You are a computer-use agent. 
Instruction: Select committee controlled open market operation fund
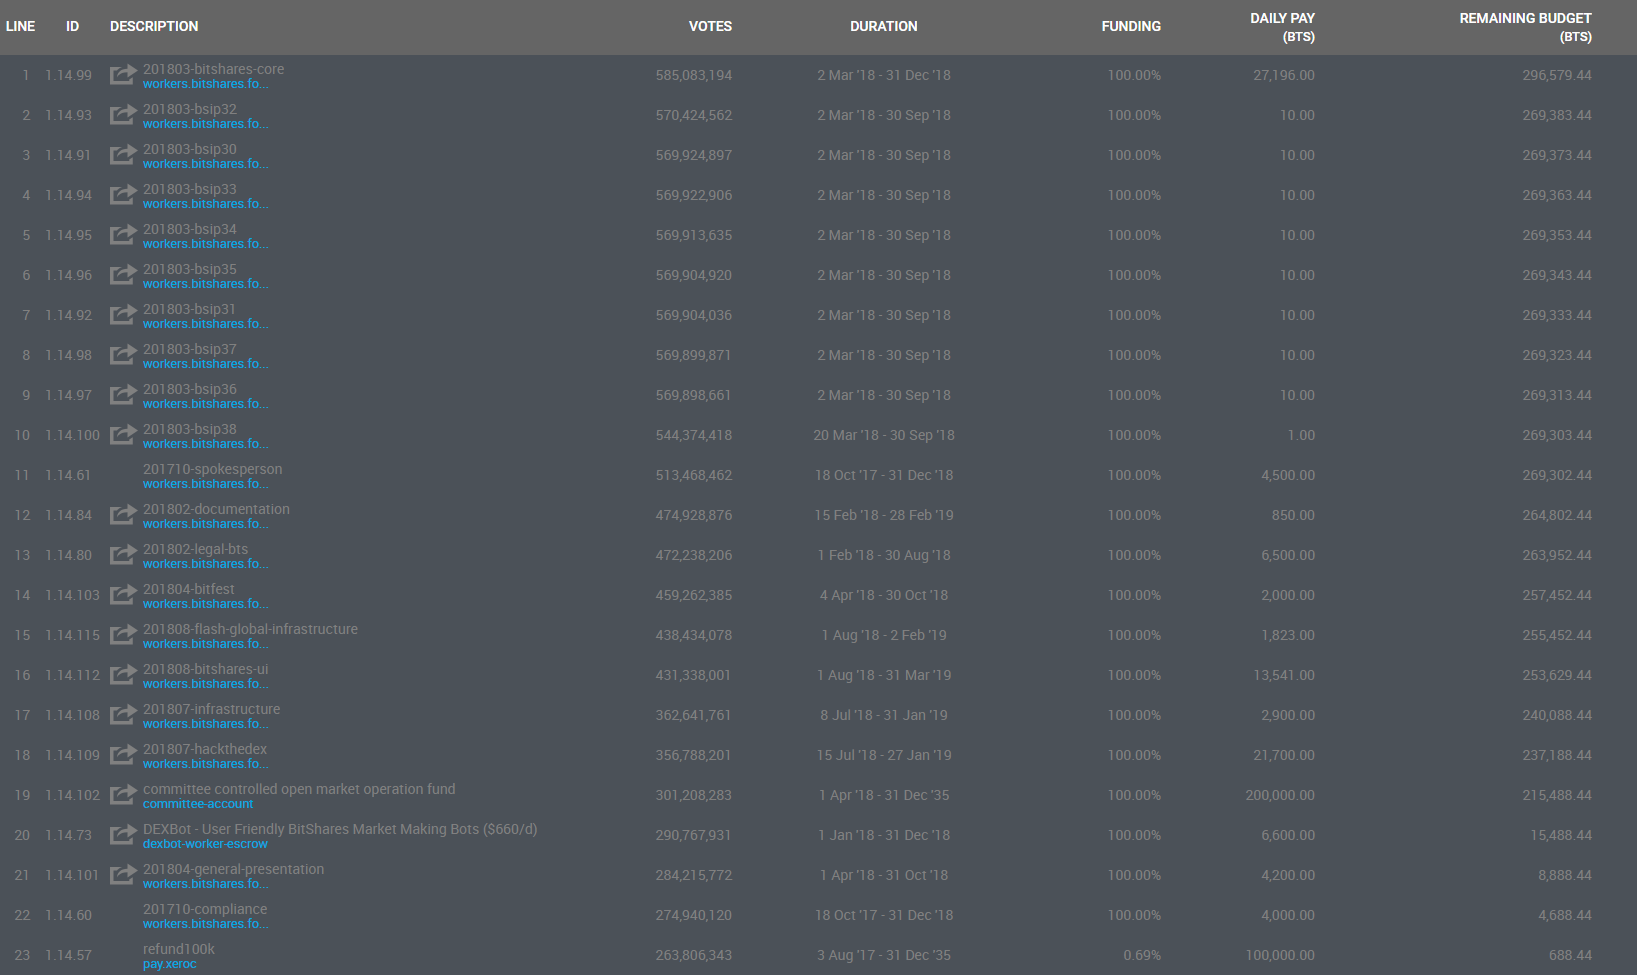coord(299,789)
